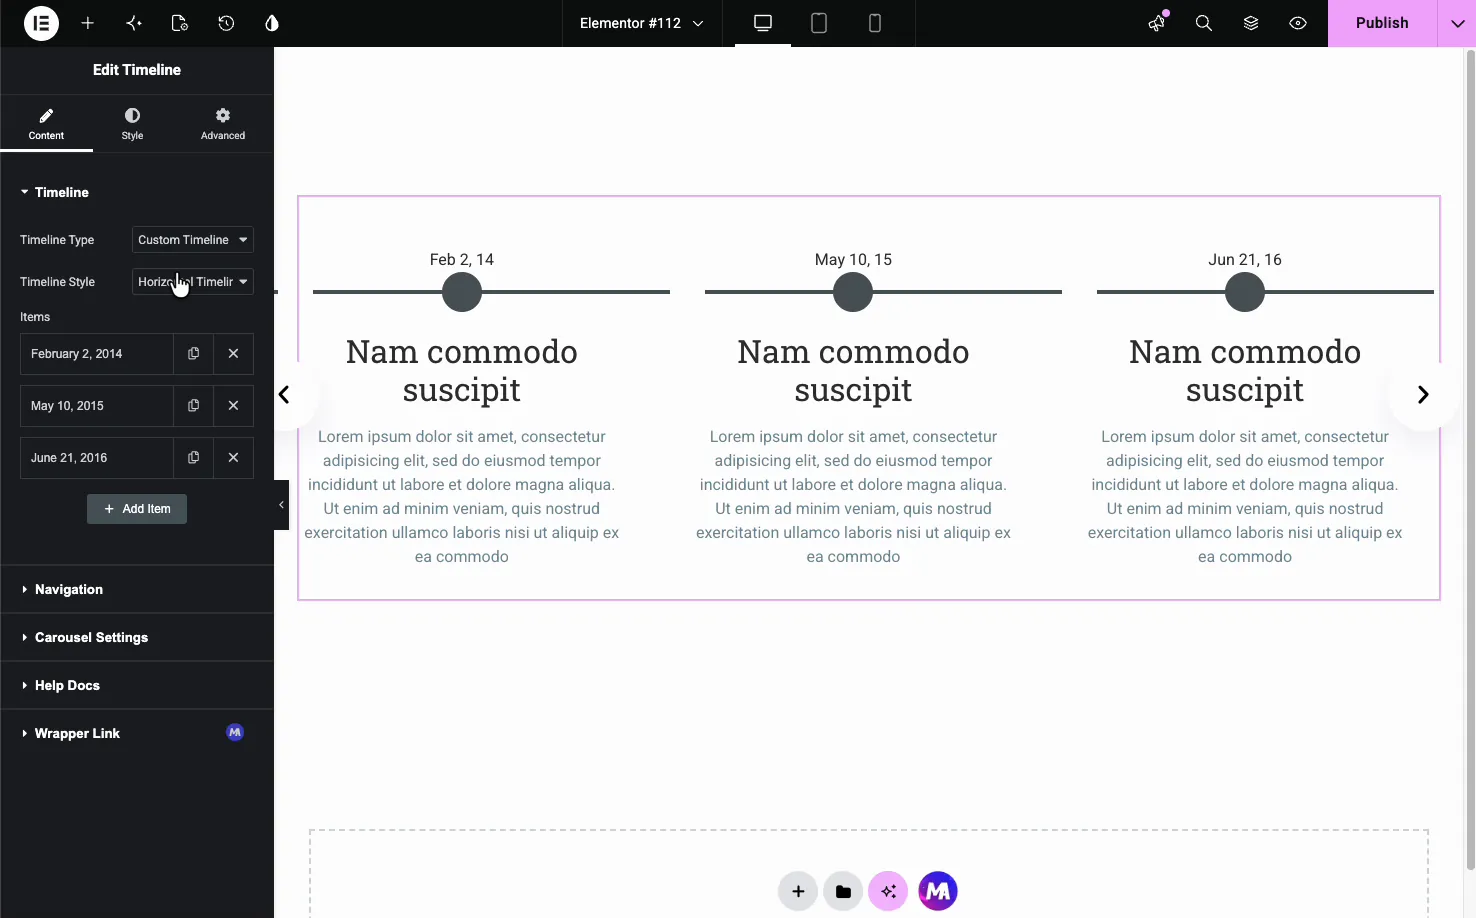Click the heading under Jun 21, 16
This screenshot has height=918, width=1476.
coord(1245,370)
